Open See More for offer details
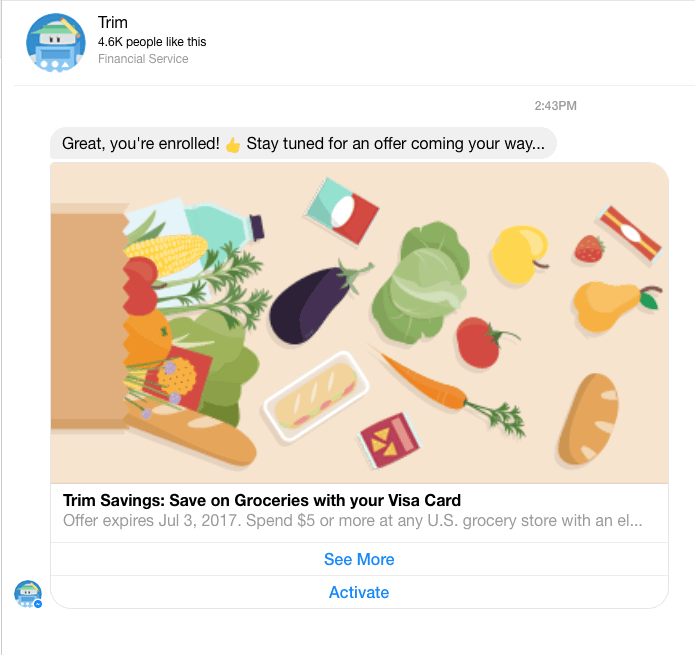This screenshot has height=655, width=695. coord(359,559)
